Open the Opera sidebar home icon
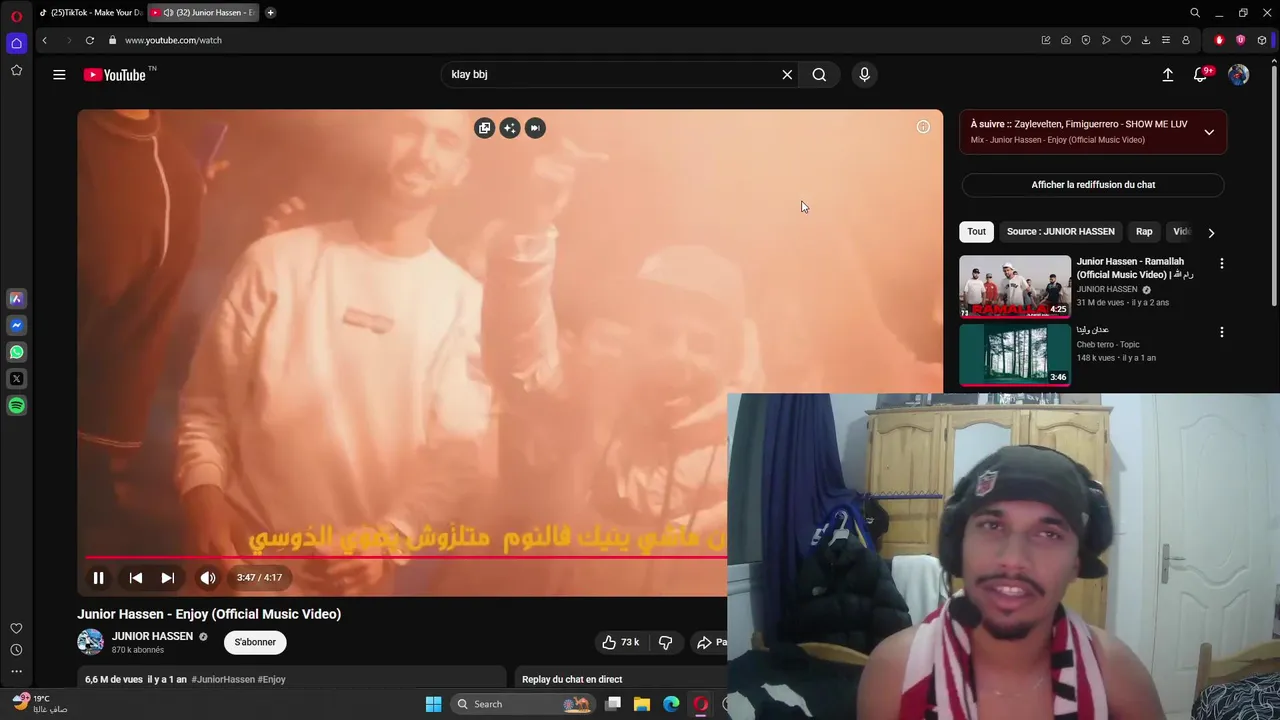Screen dimensions: 1280x720 click(x=16, y=43)
